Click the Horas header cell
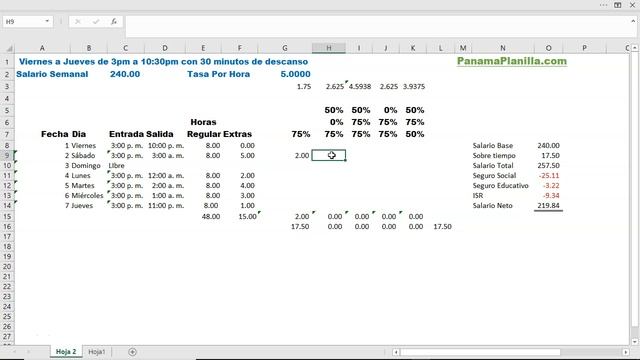640x360 pixels. [203, 122]
